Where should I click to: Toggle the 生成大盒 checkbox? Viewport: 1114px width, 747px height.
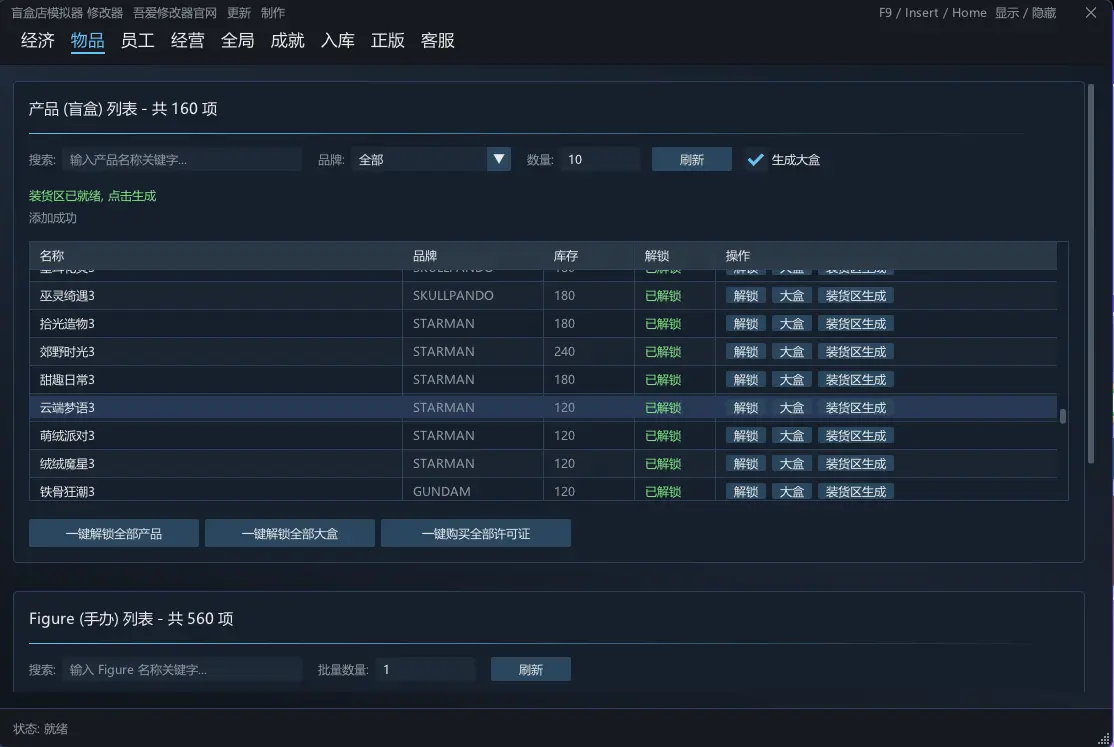tap(755, 159)
